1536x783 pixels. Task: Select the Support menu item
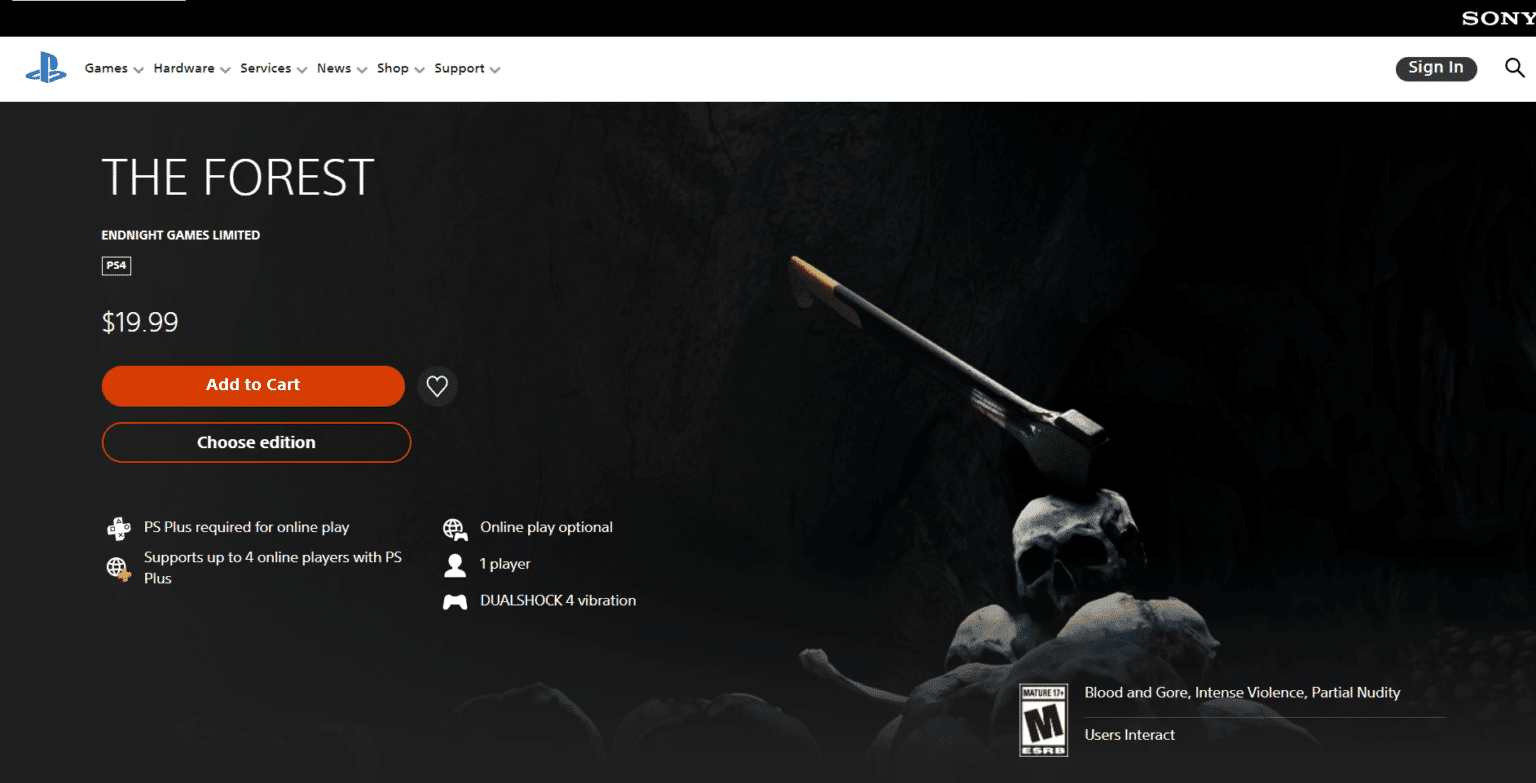pyautogui.click(x=460, y=68)
